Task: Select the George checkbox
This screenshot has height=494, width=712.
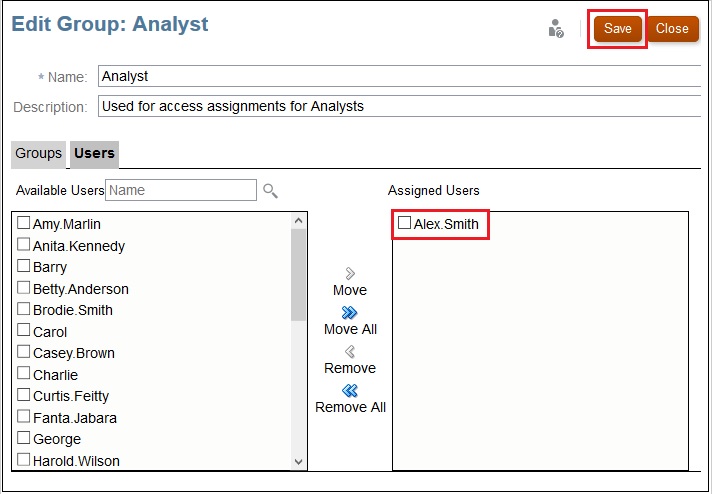Action: tap(24, 438)
